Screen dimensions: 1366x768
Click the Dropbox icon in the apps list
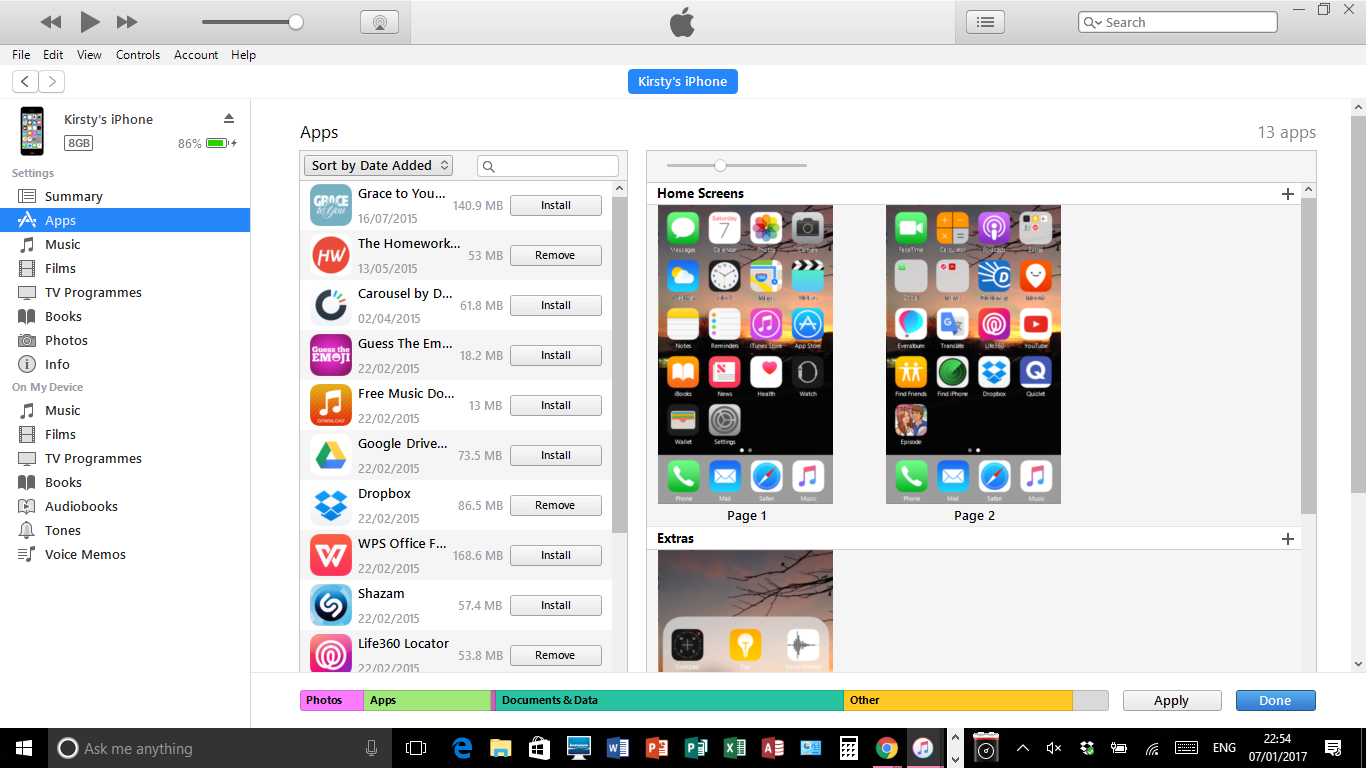(x=331, y=505)
